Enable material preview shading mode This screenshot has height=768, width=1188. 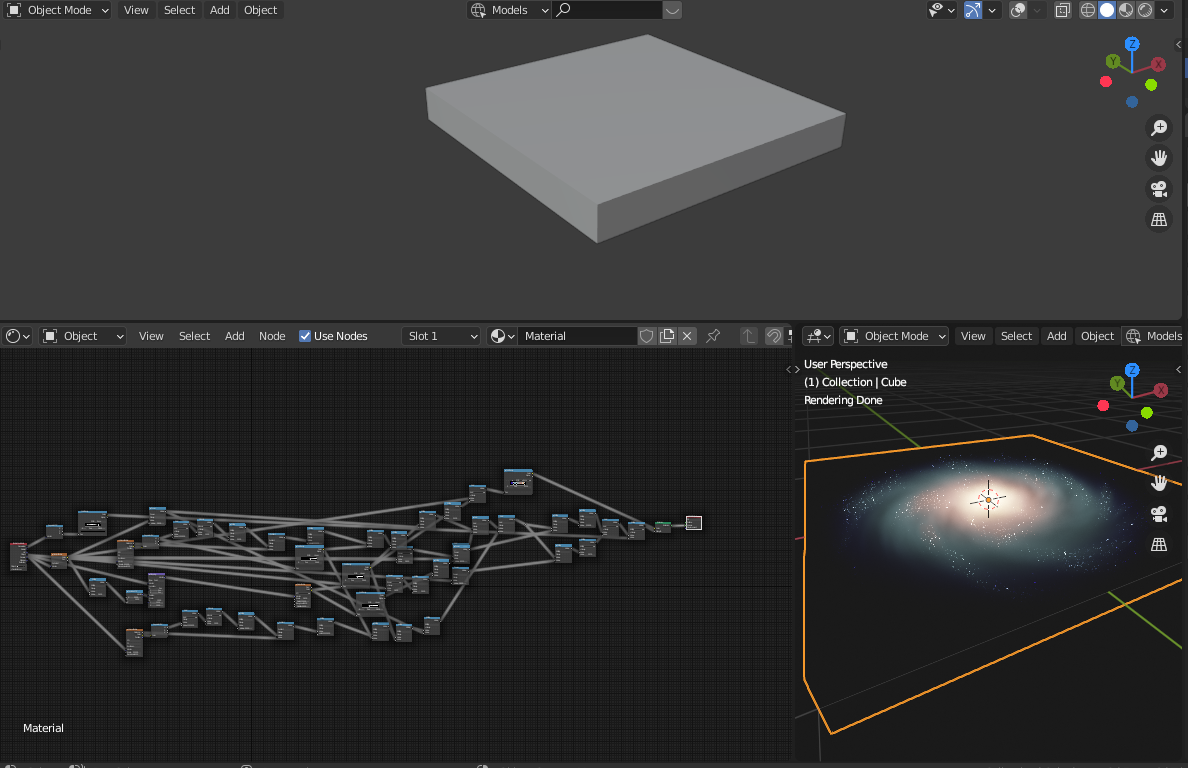pos(1127,10)
